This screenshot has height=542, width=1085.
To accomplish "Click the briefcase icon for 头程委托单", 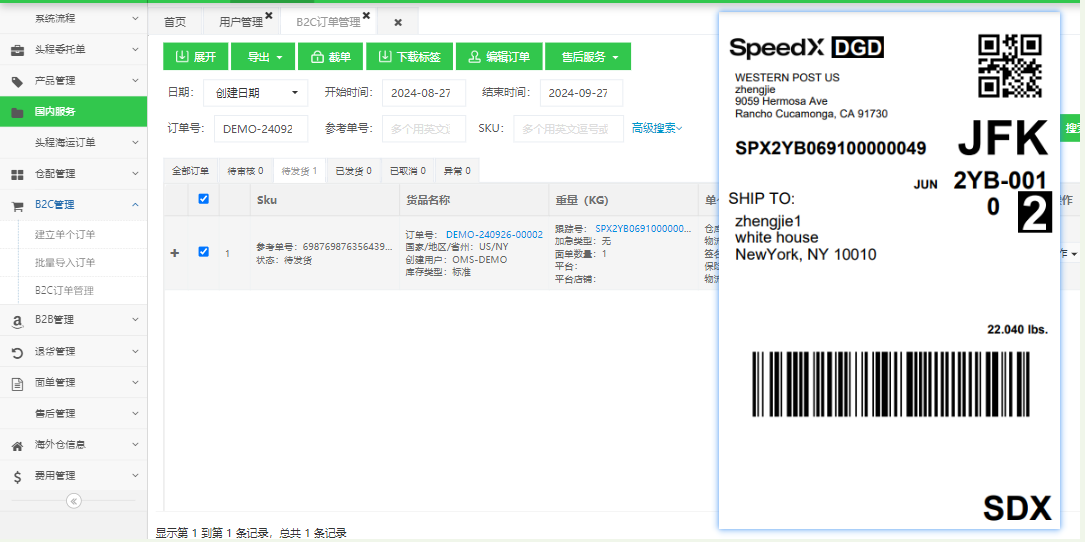I will (x=17, y=50).
